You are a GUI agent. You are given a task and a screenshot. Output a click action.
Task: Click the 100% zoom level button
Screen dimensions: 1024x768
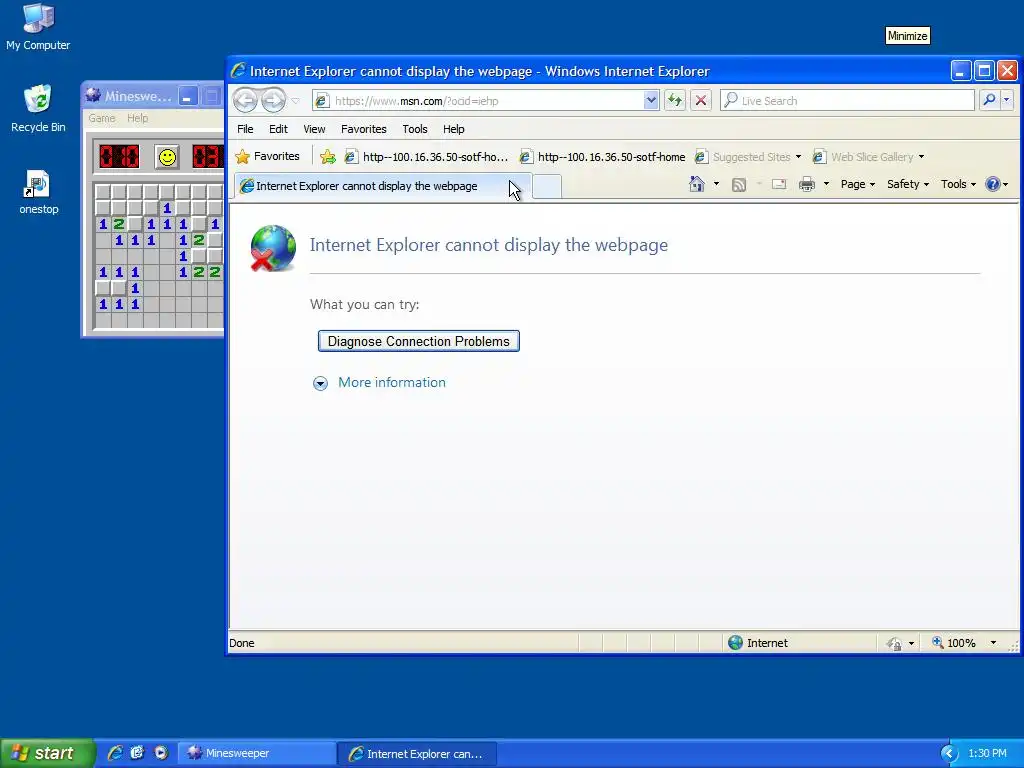[954, 643]
